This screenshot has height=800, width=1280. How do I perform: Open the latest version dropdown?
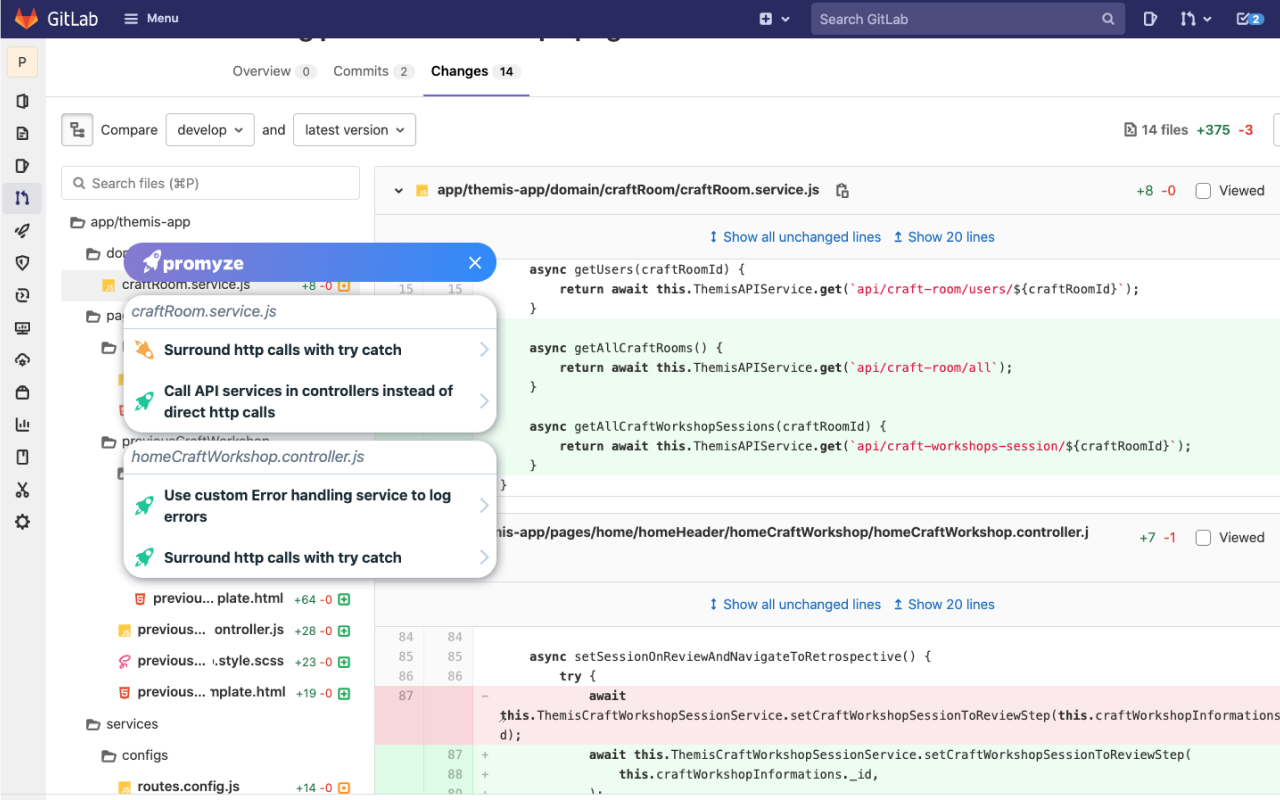(354, 130)
